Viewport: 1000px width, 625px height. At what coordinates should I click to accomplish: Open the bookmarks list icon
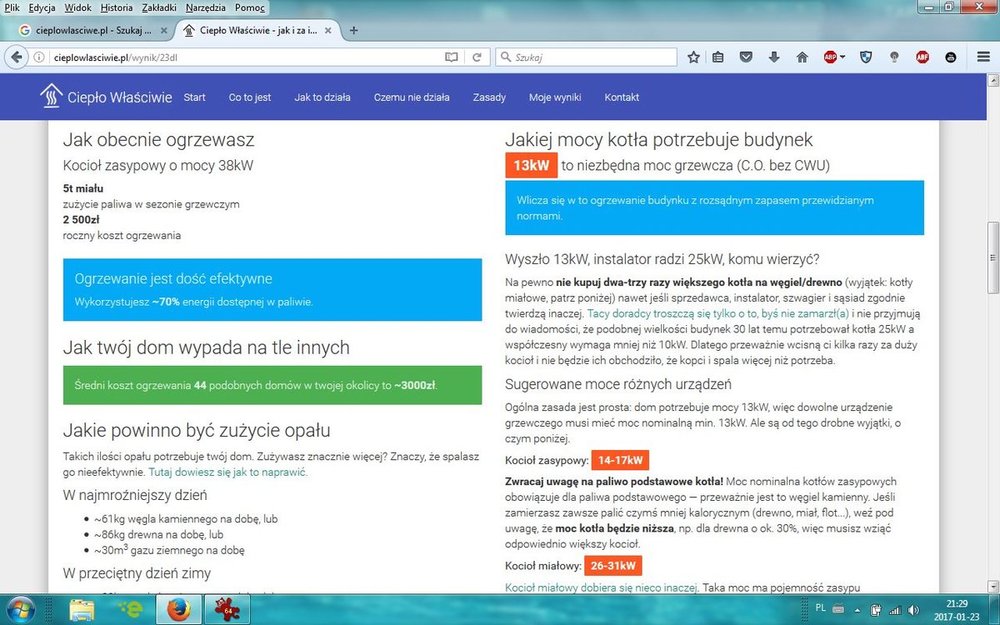tap(719, 58)
